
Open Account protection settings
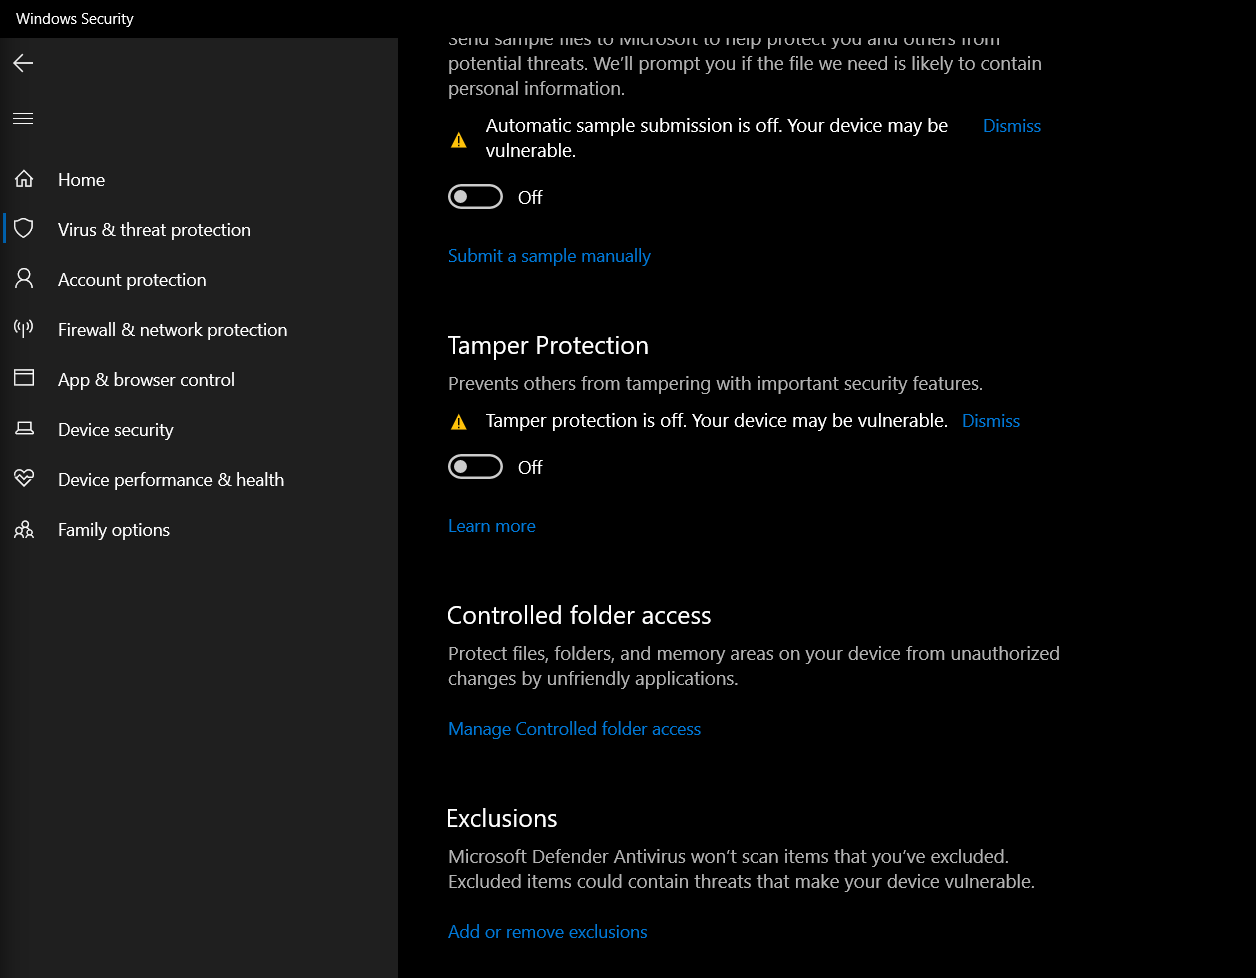tap(131, 279)
